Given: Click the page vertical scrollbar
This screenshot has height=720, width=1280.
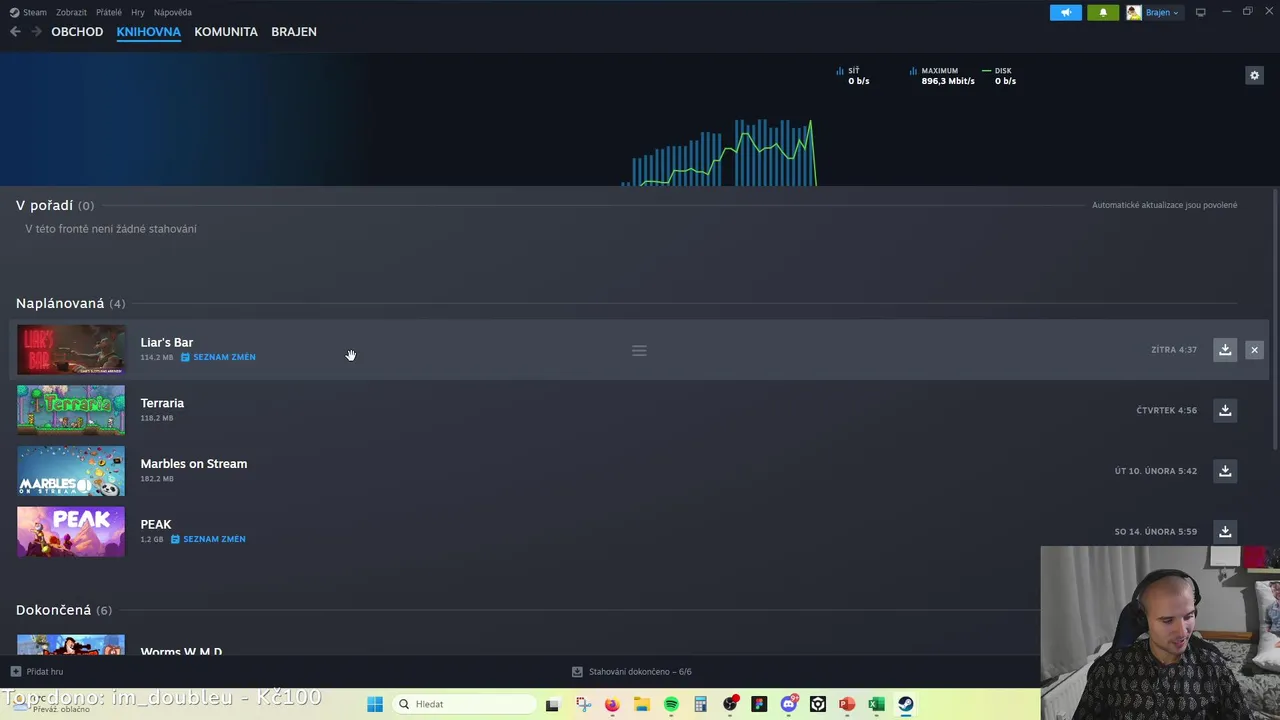Looking at the screenshot, I should pos(1274,320).
